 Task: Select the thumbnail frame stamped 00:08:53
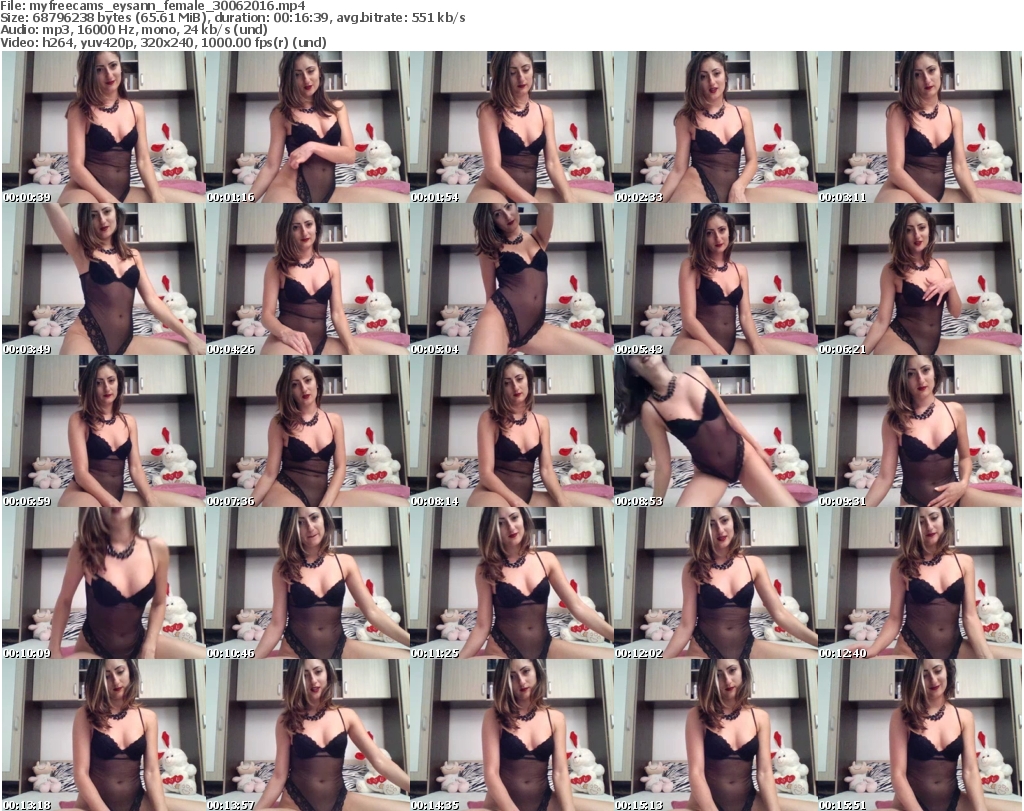coord(715,432)
